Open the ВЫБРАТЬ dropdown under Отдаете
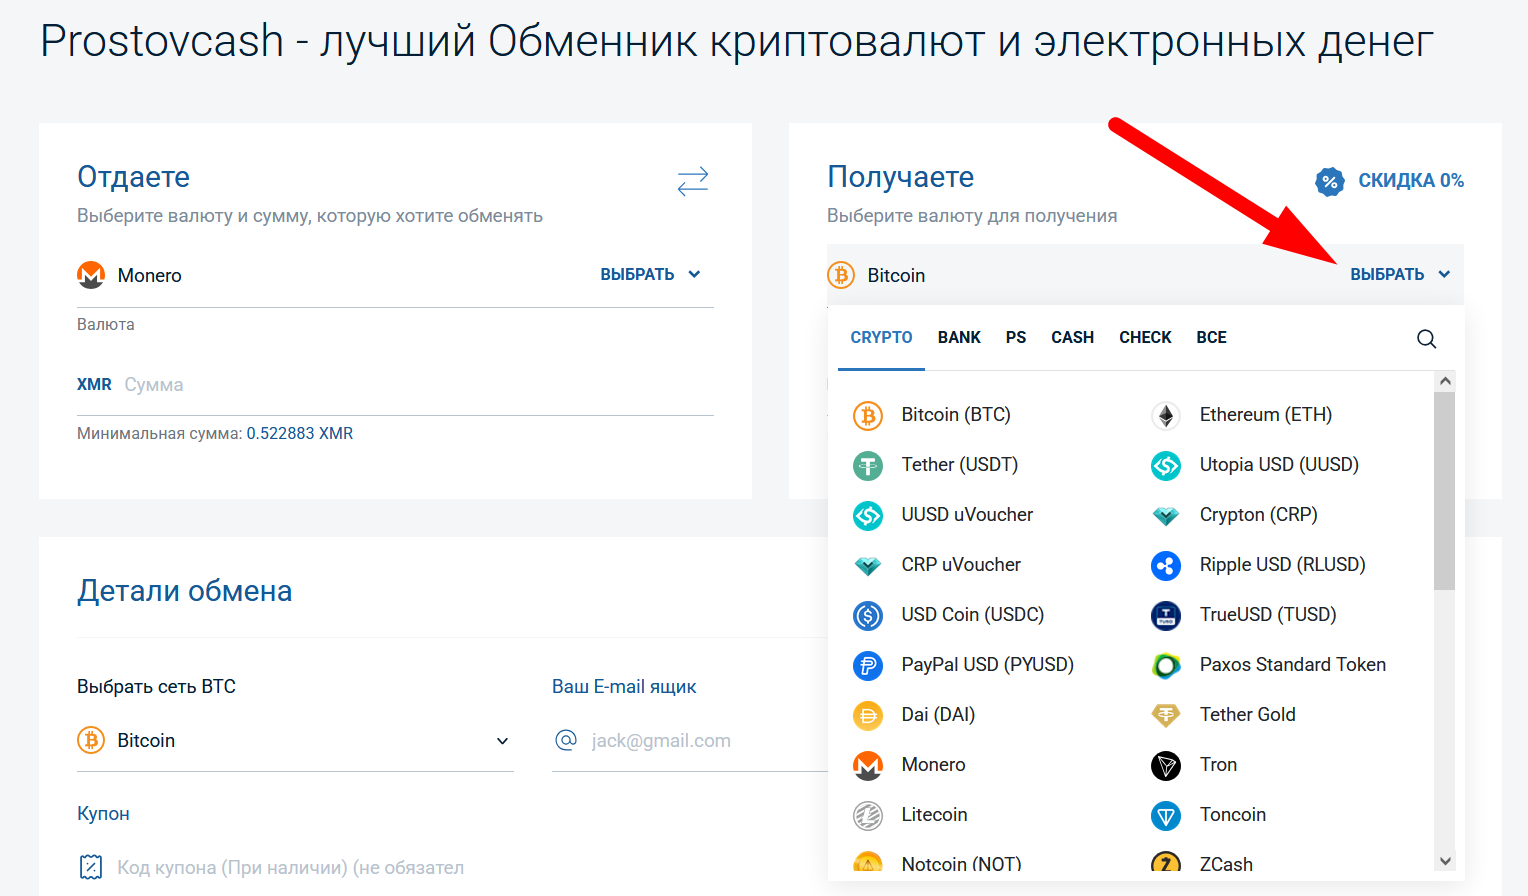Image resolution: width=1528 pixels, height=896 pixels. (650, 274)
